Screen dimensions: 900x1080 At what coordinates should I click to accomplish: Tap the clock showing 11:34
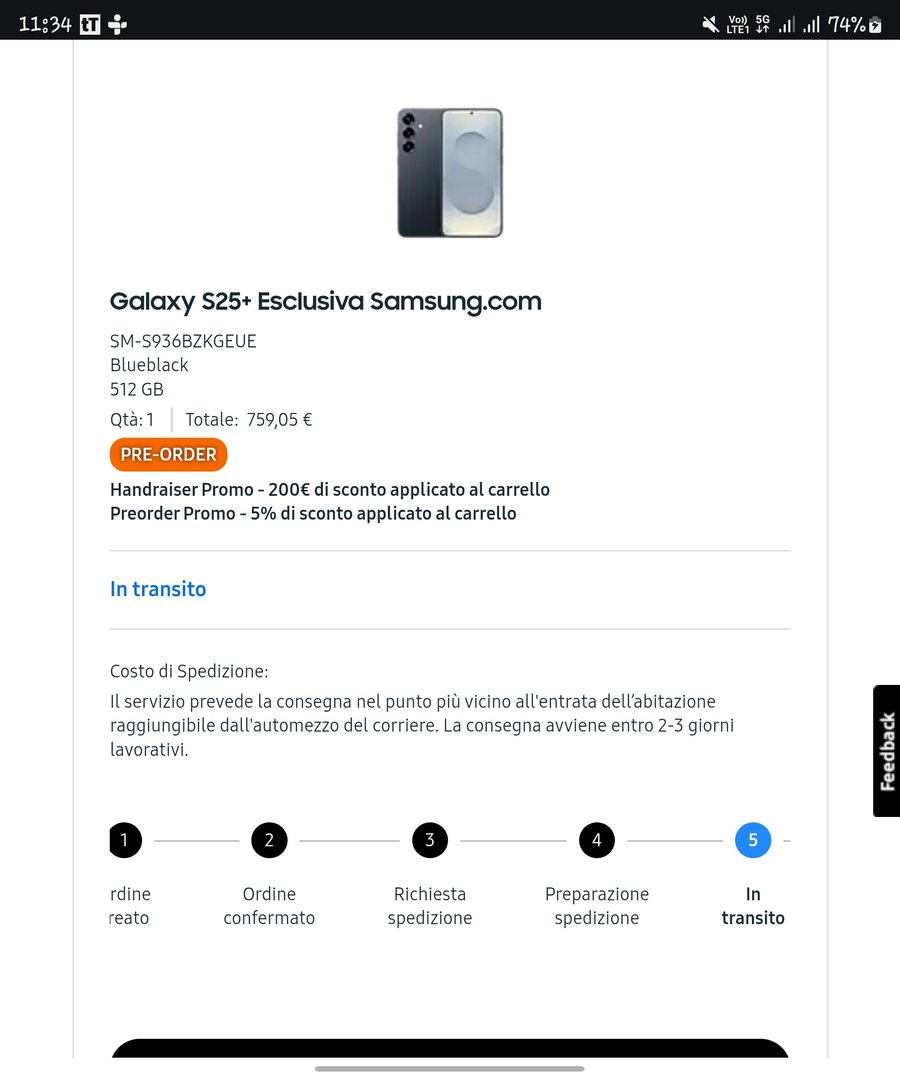[x=45, y=24]
